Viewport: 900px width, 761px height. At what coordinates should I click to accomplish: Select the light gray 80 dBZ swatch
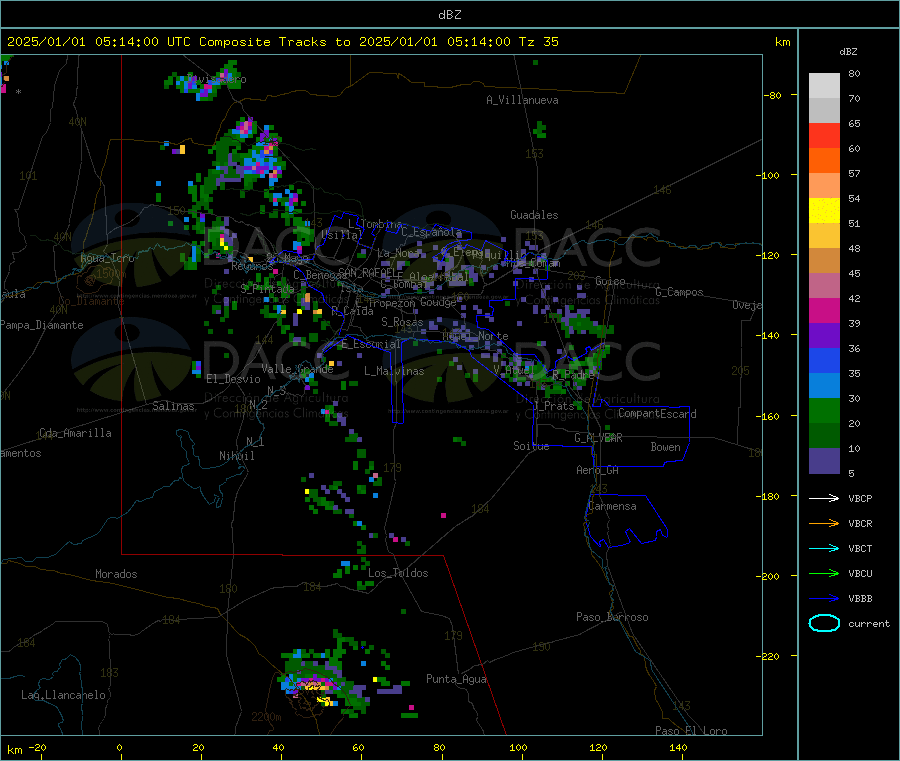[x=824, y=86]
